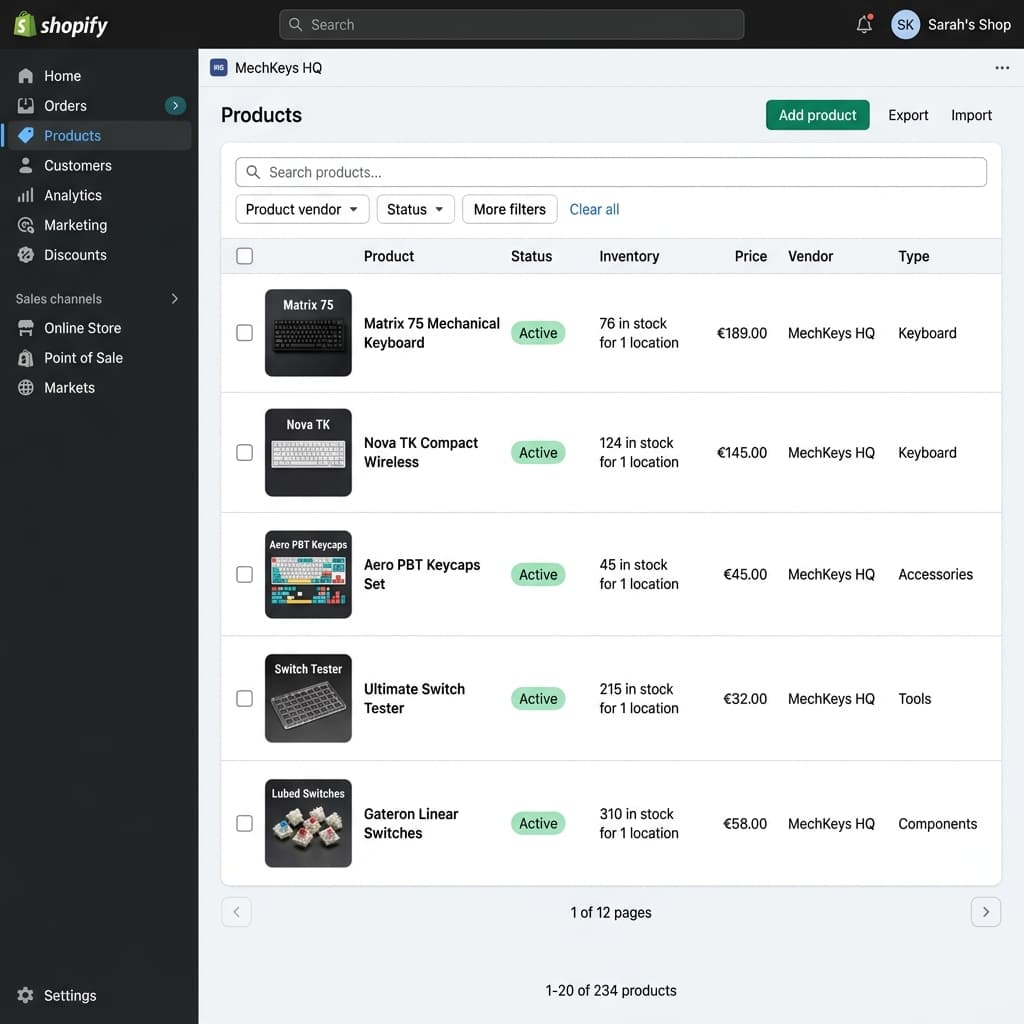Click the Analytics bar chart icon
1024x1024 pixels.
click(25, 195)
